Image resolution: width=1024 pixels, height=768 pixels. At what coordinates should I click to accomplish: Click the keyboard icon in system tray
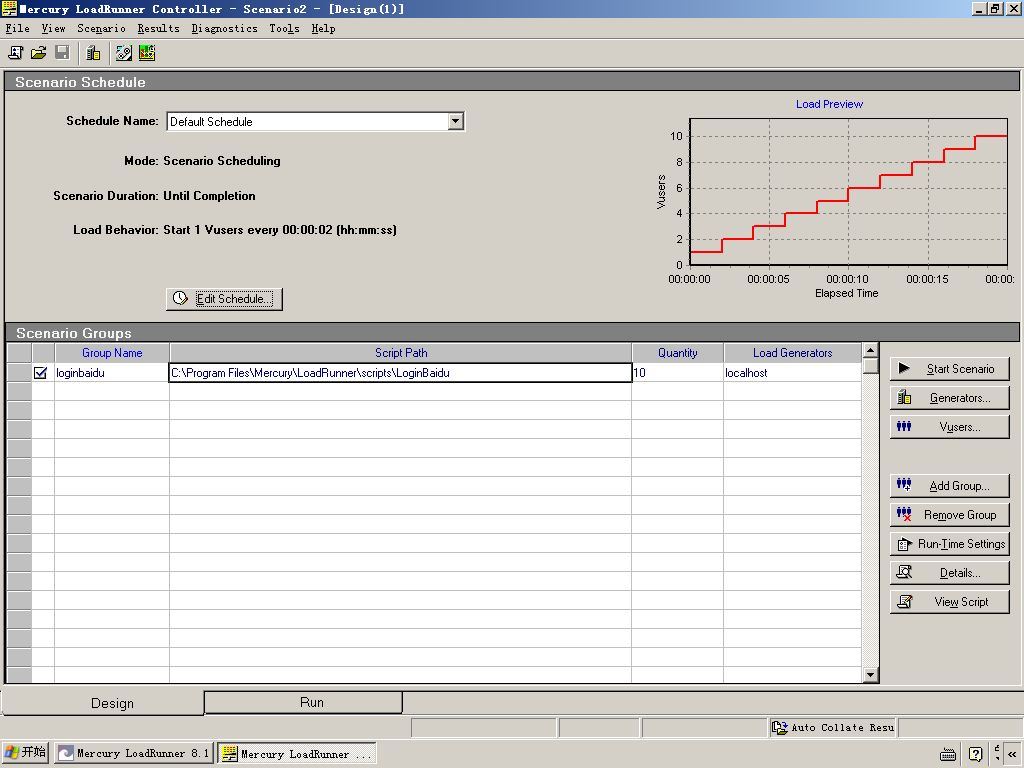pyautogui.click(x=948, y=754)
